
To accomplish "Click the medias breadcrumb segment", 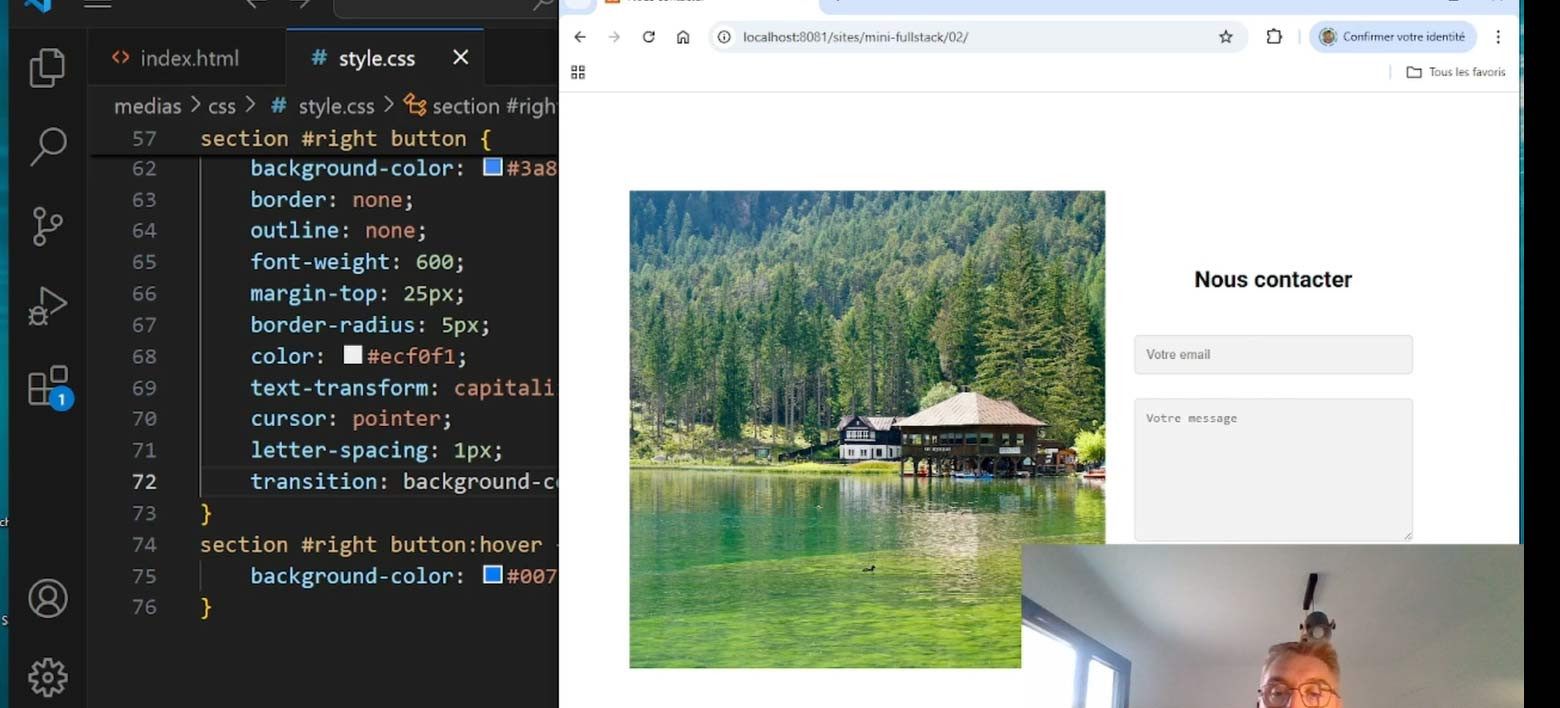I will (147, 106).
